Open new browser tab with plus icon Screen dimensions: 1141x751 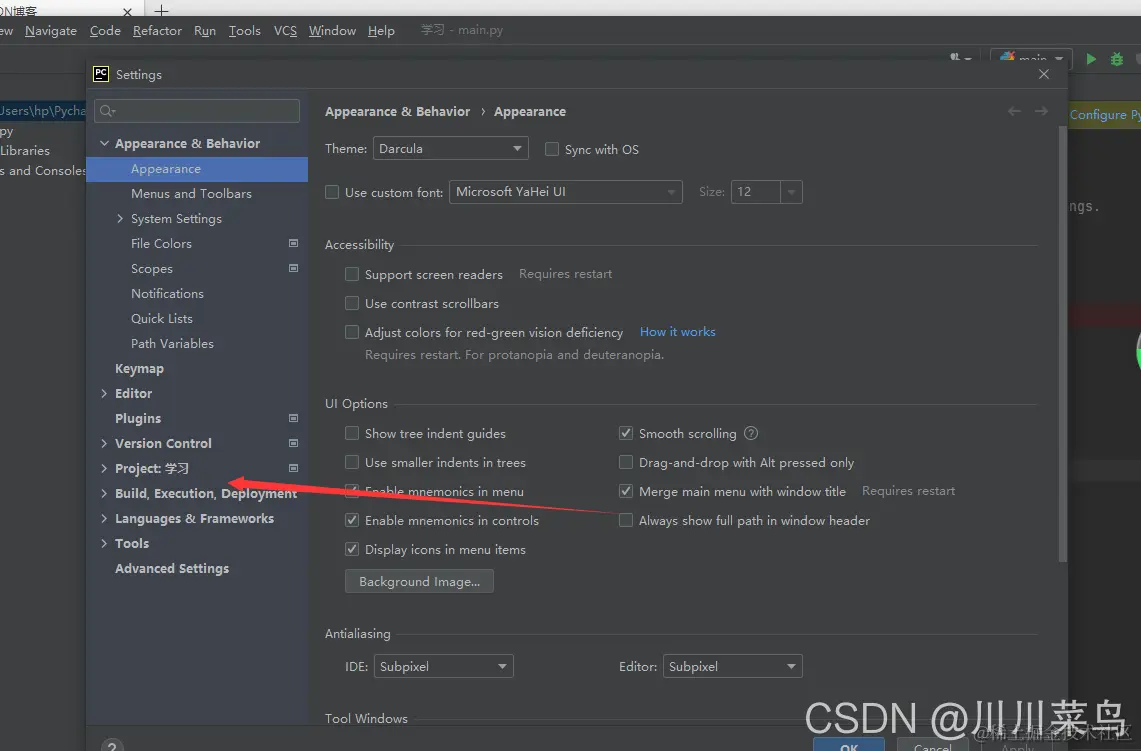point(162,10)
